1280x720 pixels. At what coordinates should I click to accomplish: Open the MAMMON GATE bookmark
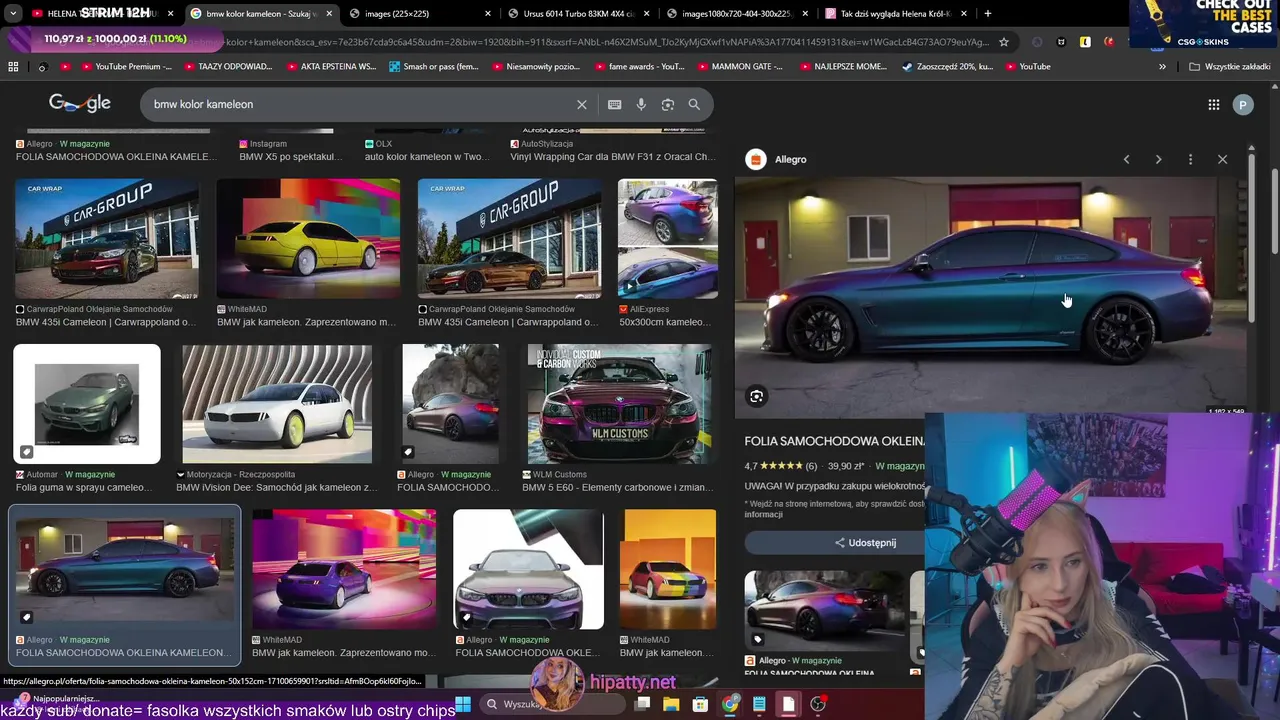[x=740, y=66]
